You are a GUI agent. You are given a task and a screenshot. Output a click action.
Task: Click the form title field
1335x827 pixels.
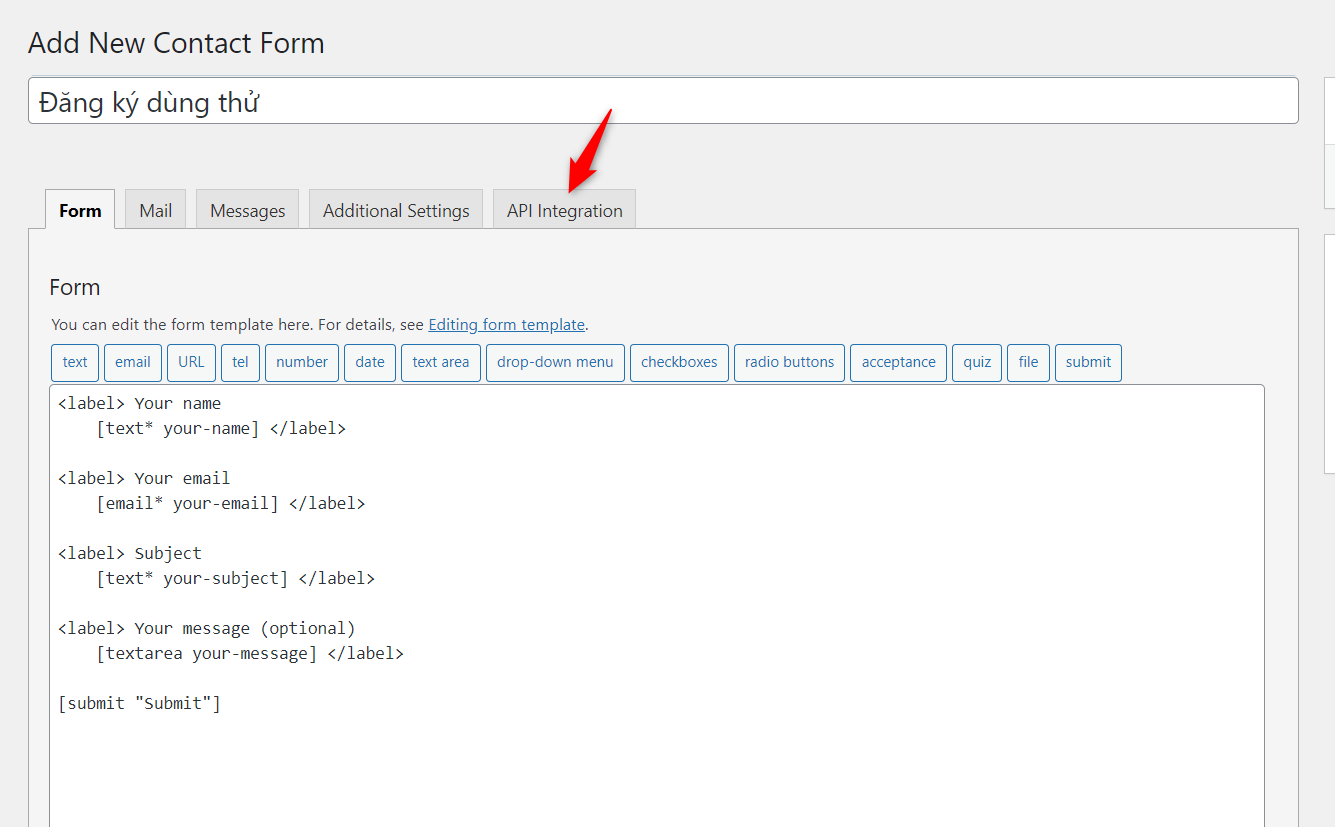662,100
